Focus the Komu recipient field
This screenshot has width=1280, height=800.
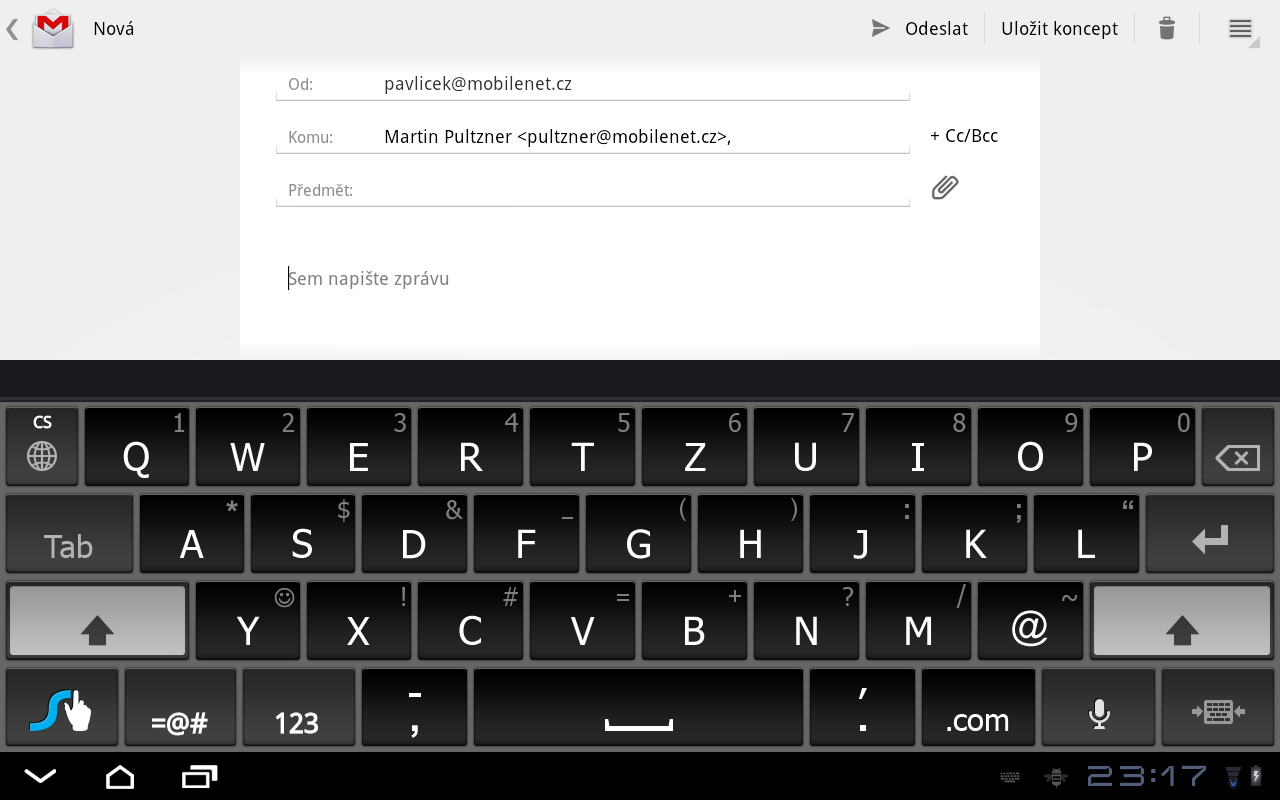tap(593, 137)
